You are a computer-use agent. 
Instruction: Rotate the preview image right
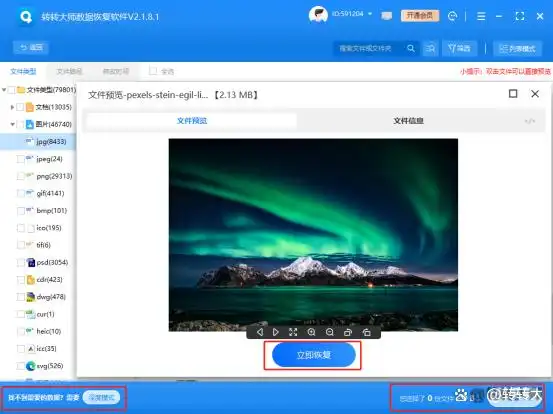click(366, 332)
